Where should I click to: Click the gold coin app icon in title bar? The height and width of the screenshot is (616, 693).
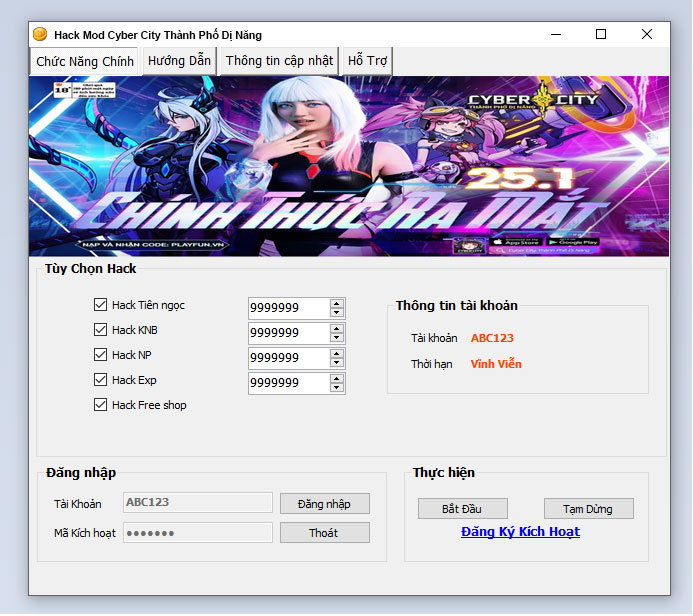(x=40, y=34)
